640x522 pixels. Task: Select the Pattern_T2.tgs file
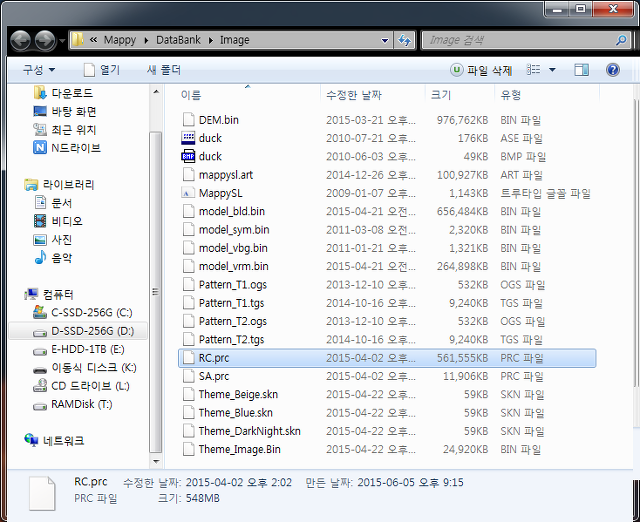387,340
